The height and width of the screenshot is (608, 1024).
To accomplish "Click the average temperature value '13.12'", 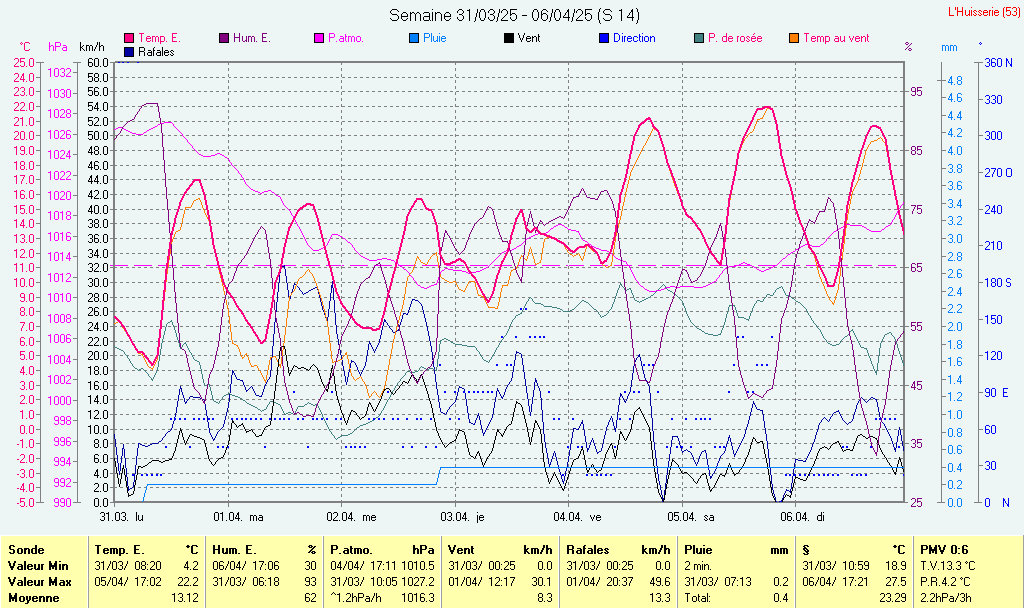I will pyautogui.click(x=184, y=598).
